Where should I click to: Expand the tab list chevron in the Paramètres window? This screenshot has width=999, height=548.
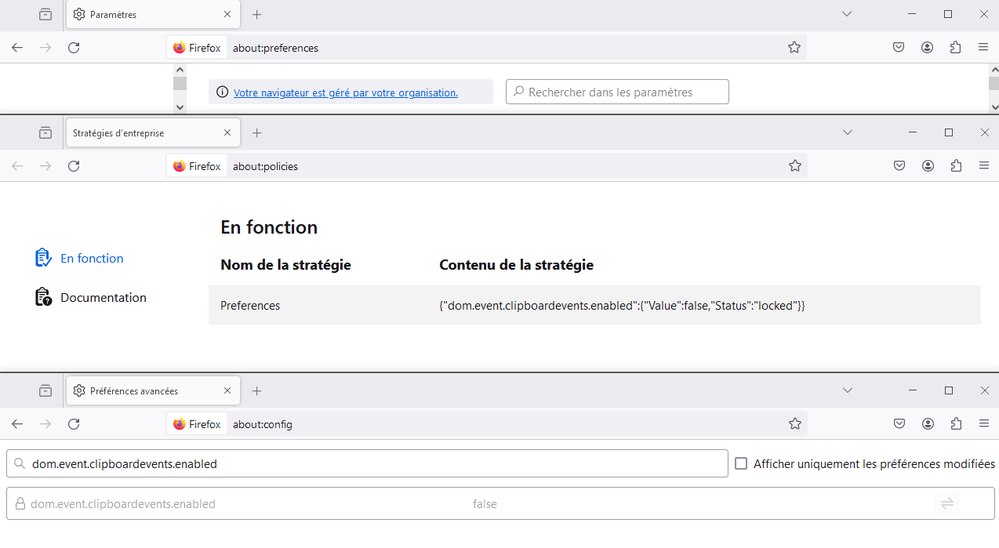point(847,15)
